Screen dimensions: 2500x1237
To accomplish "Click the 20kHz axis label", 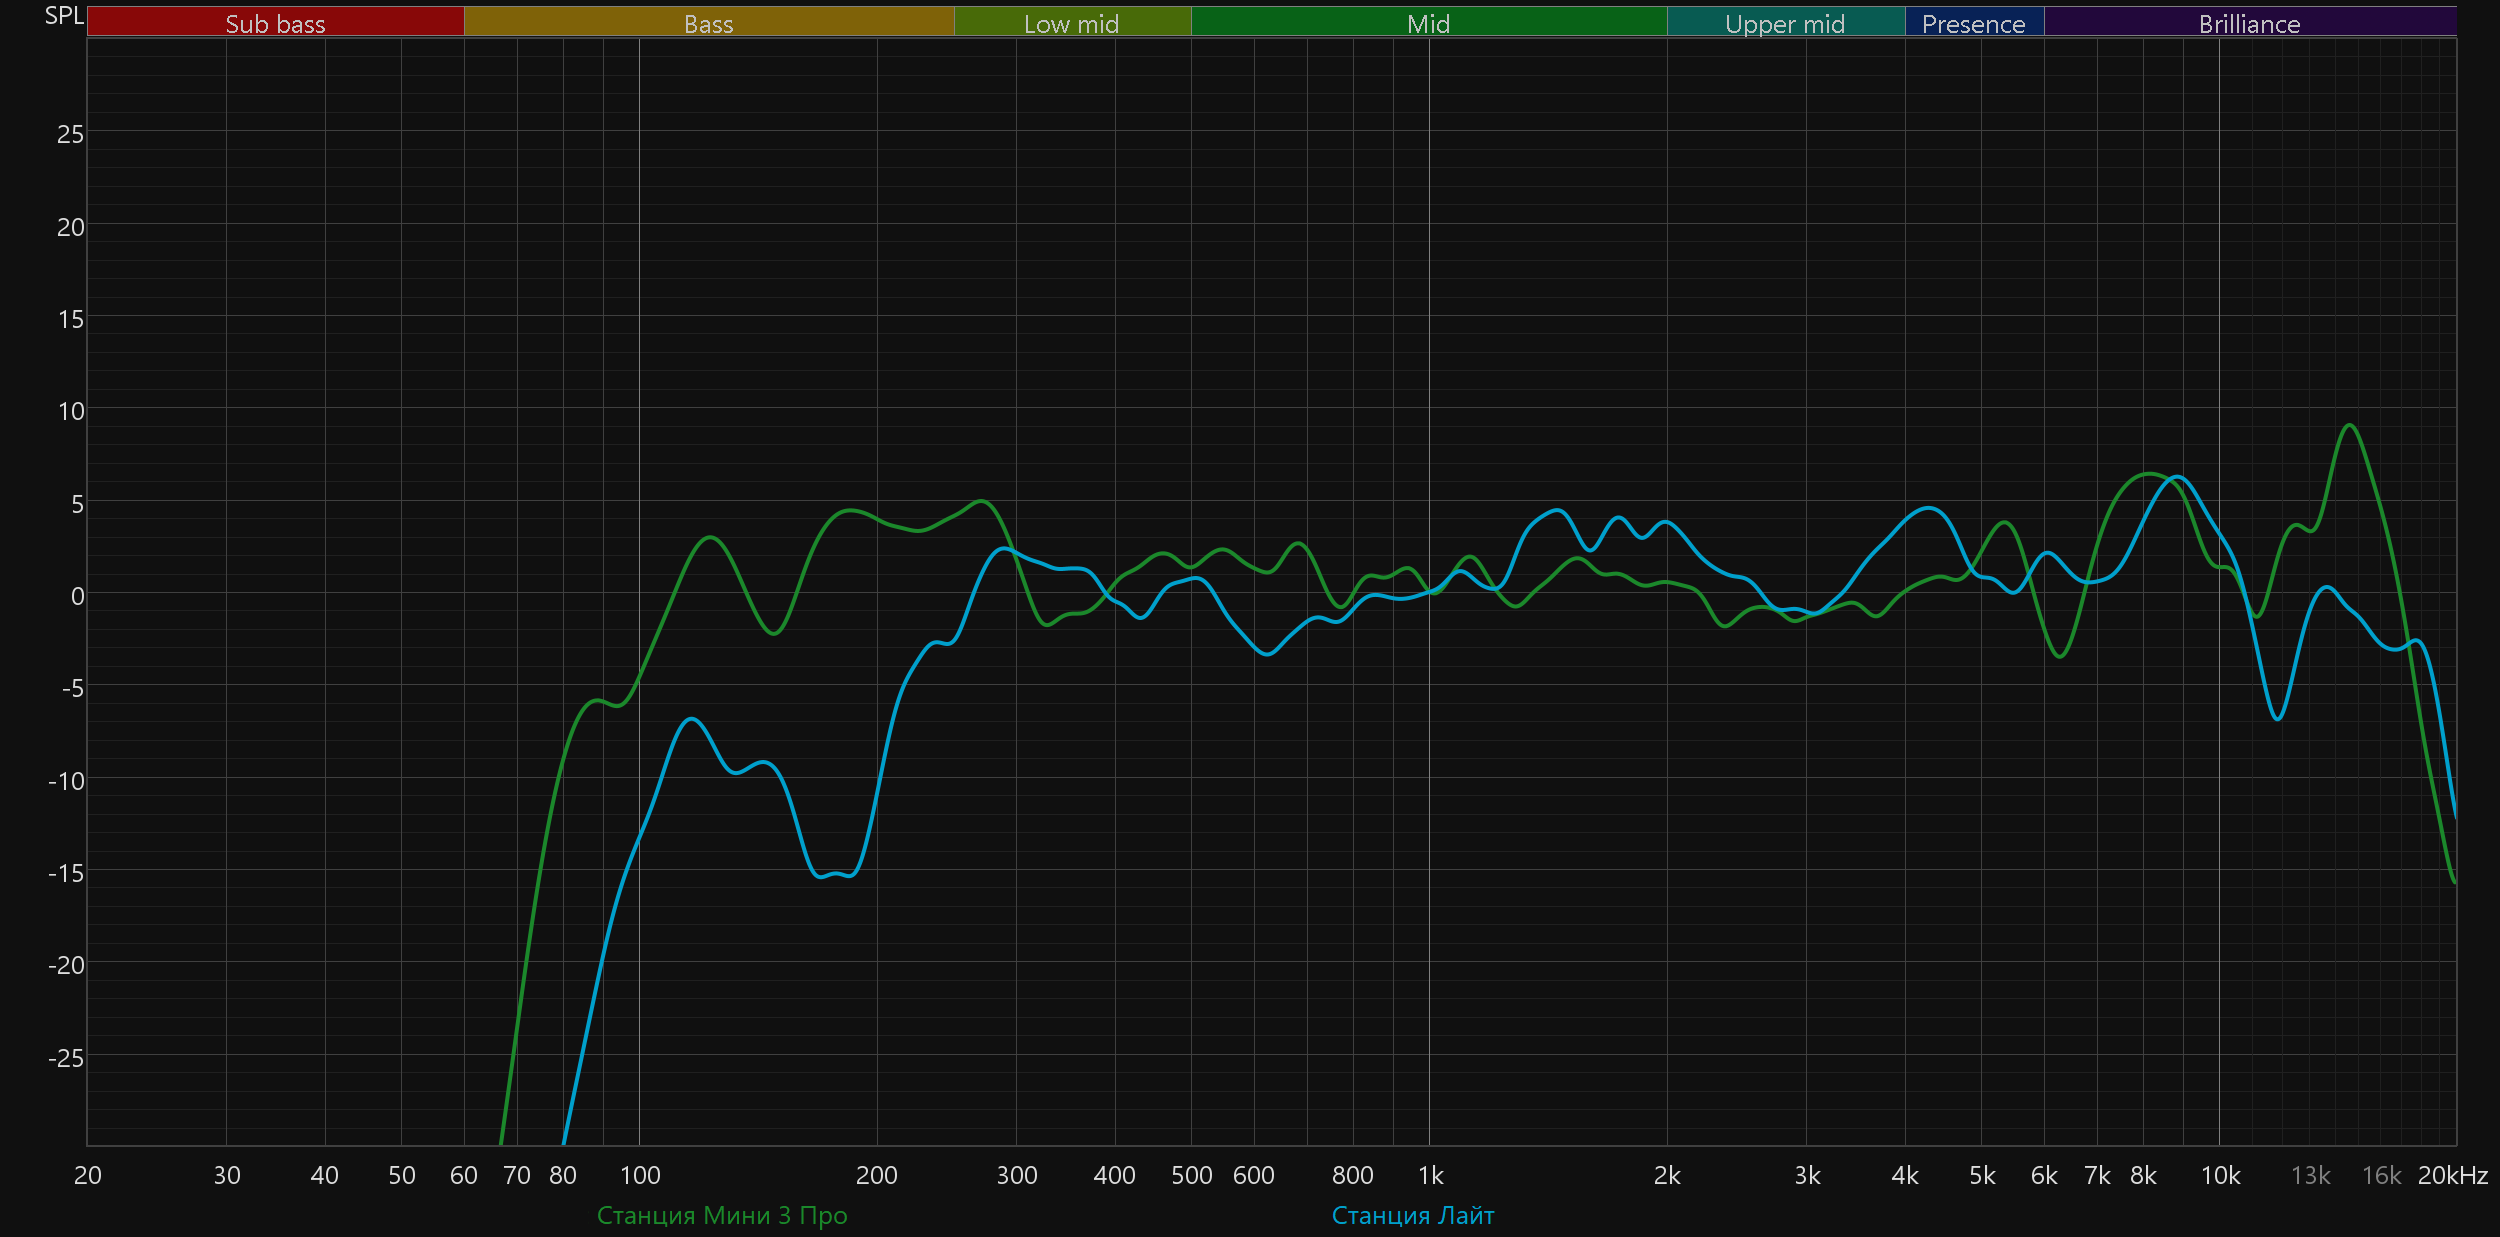I will (x=2452, y=1175).
